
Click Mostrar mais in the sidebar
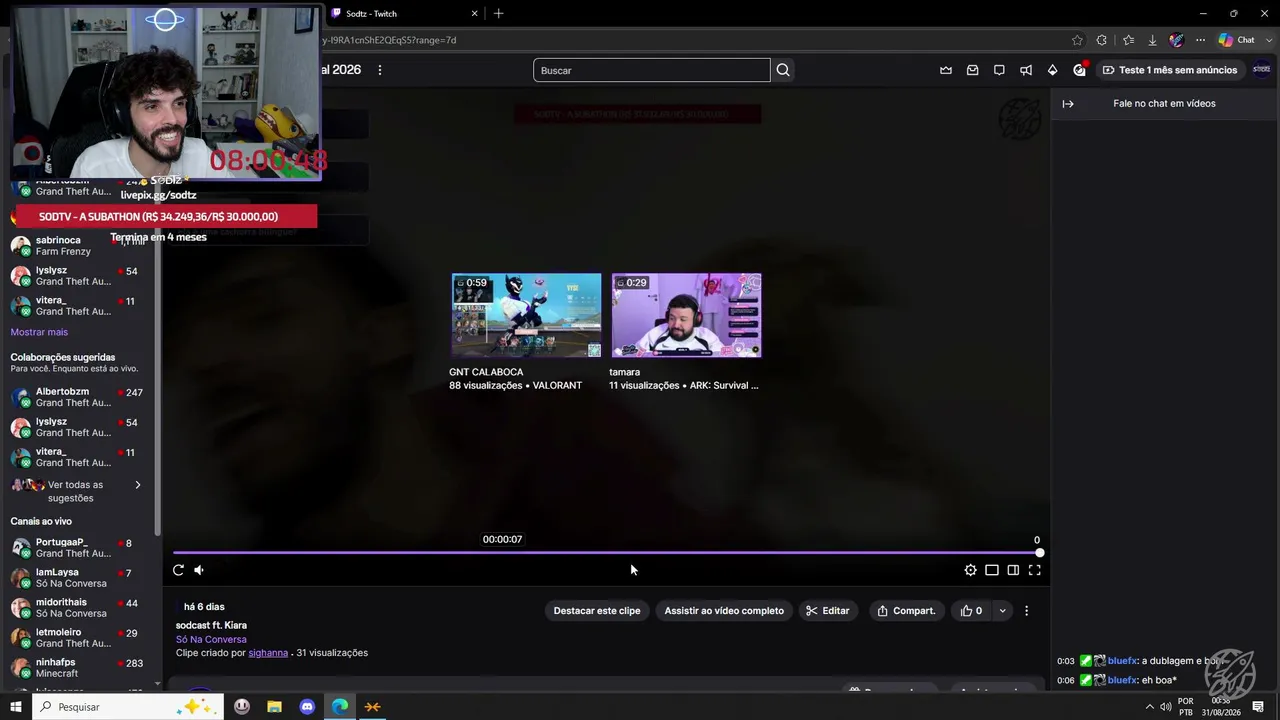tap(39, 332)
